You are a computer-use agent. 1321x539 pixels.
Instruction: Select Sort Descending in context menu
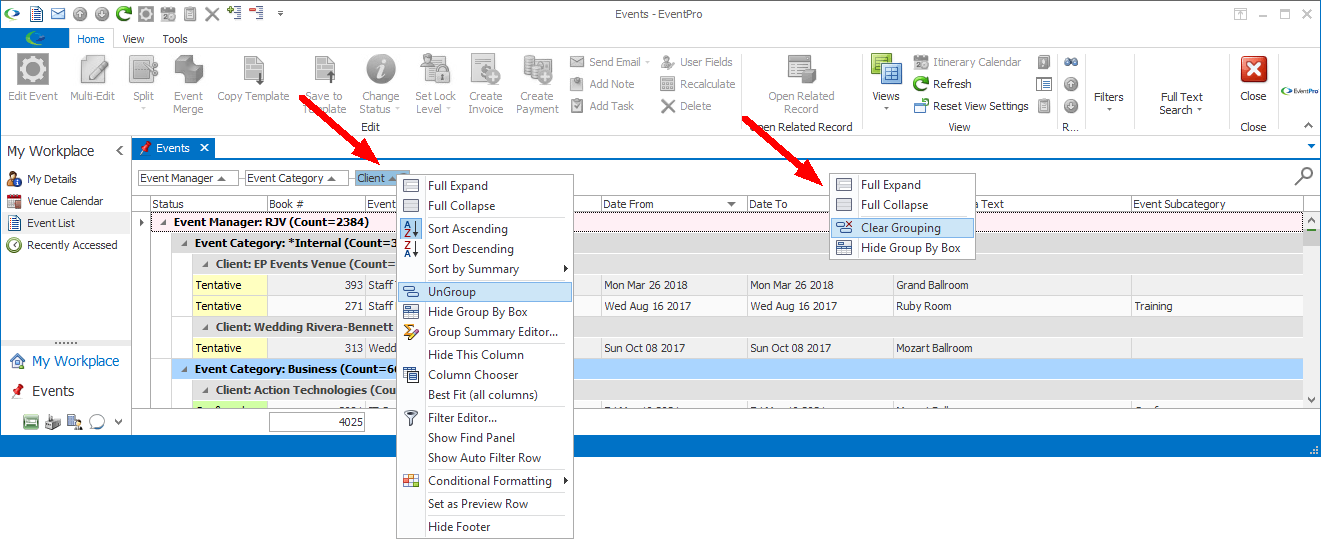tap(485, 249)
